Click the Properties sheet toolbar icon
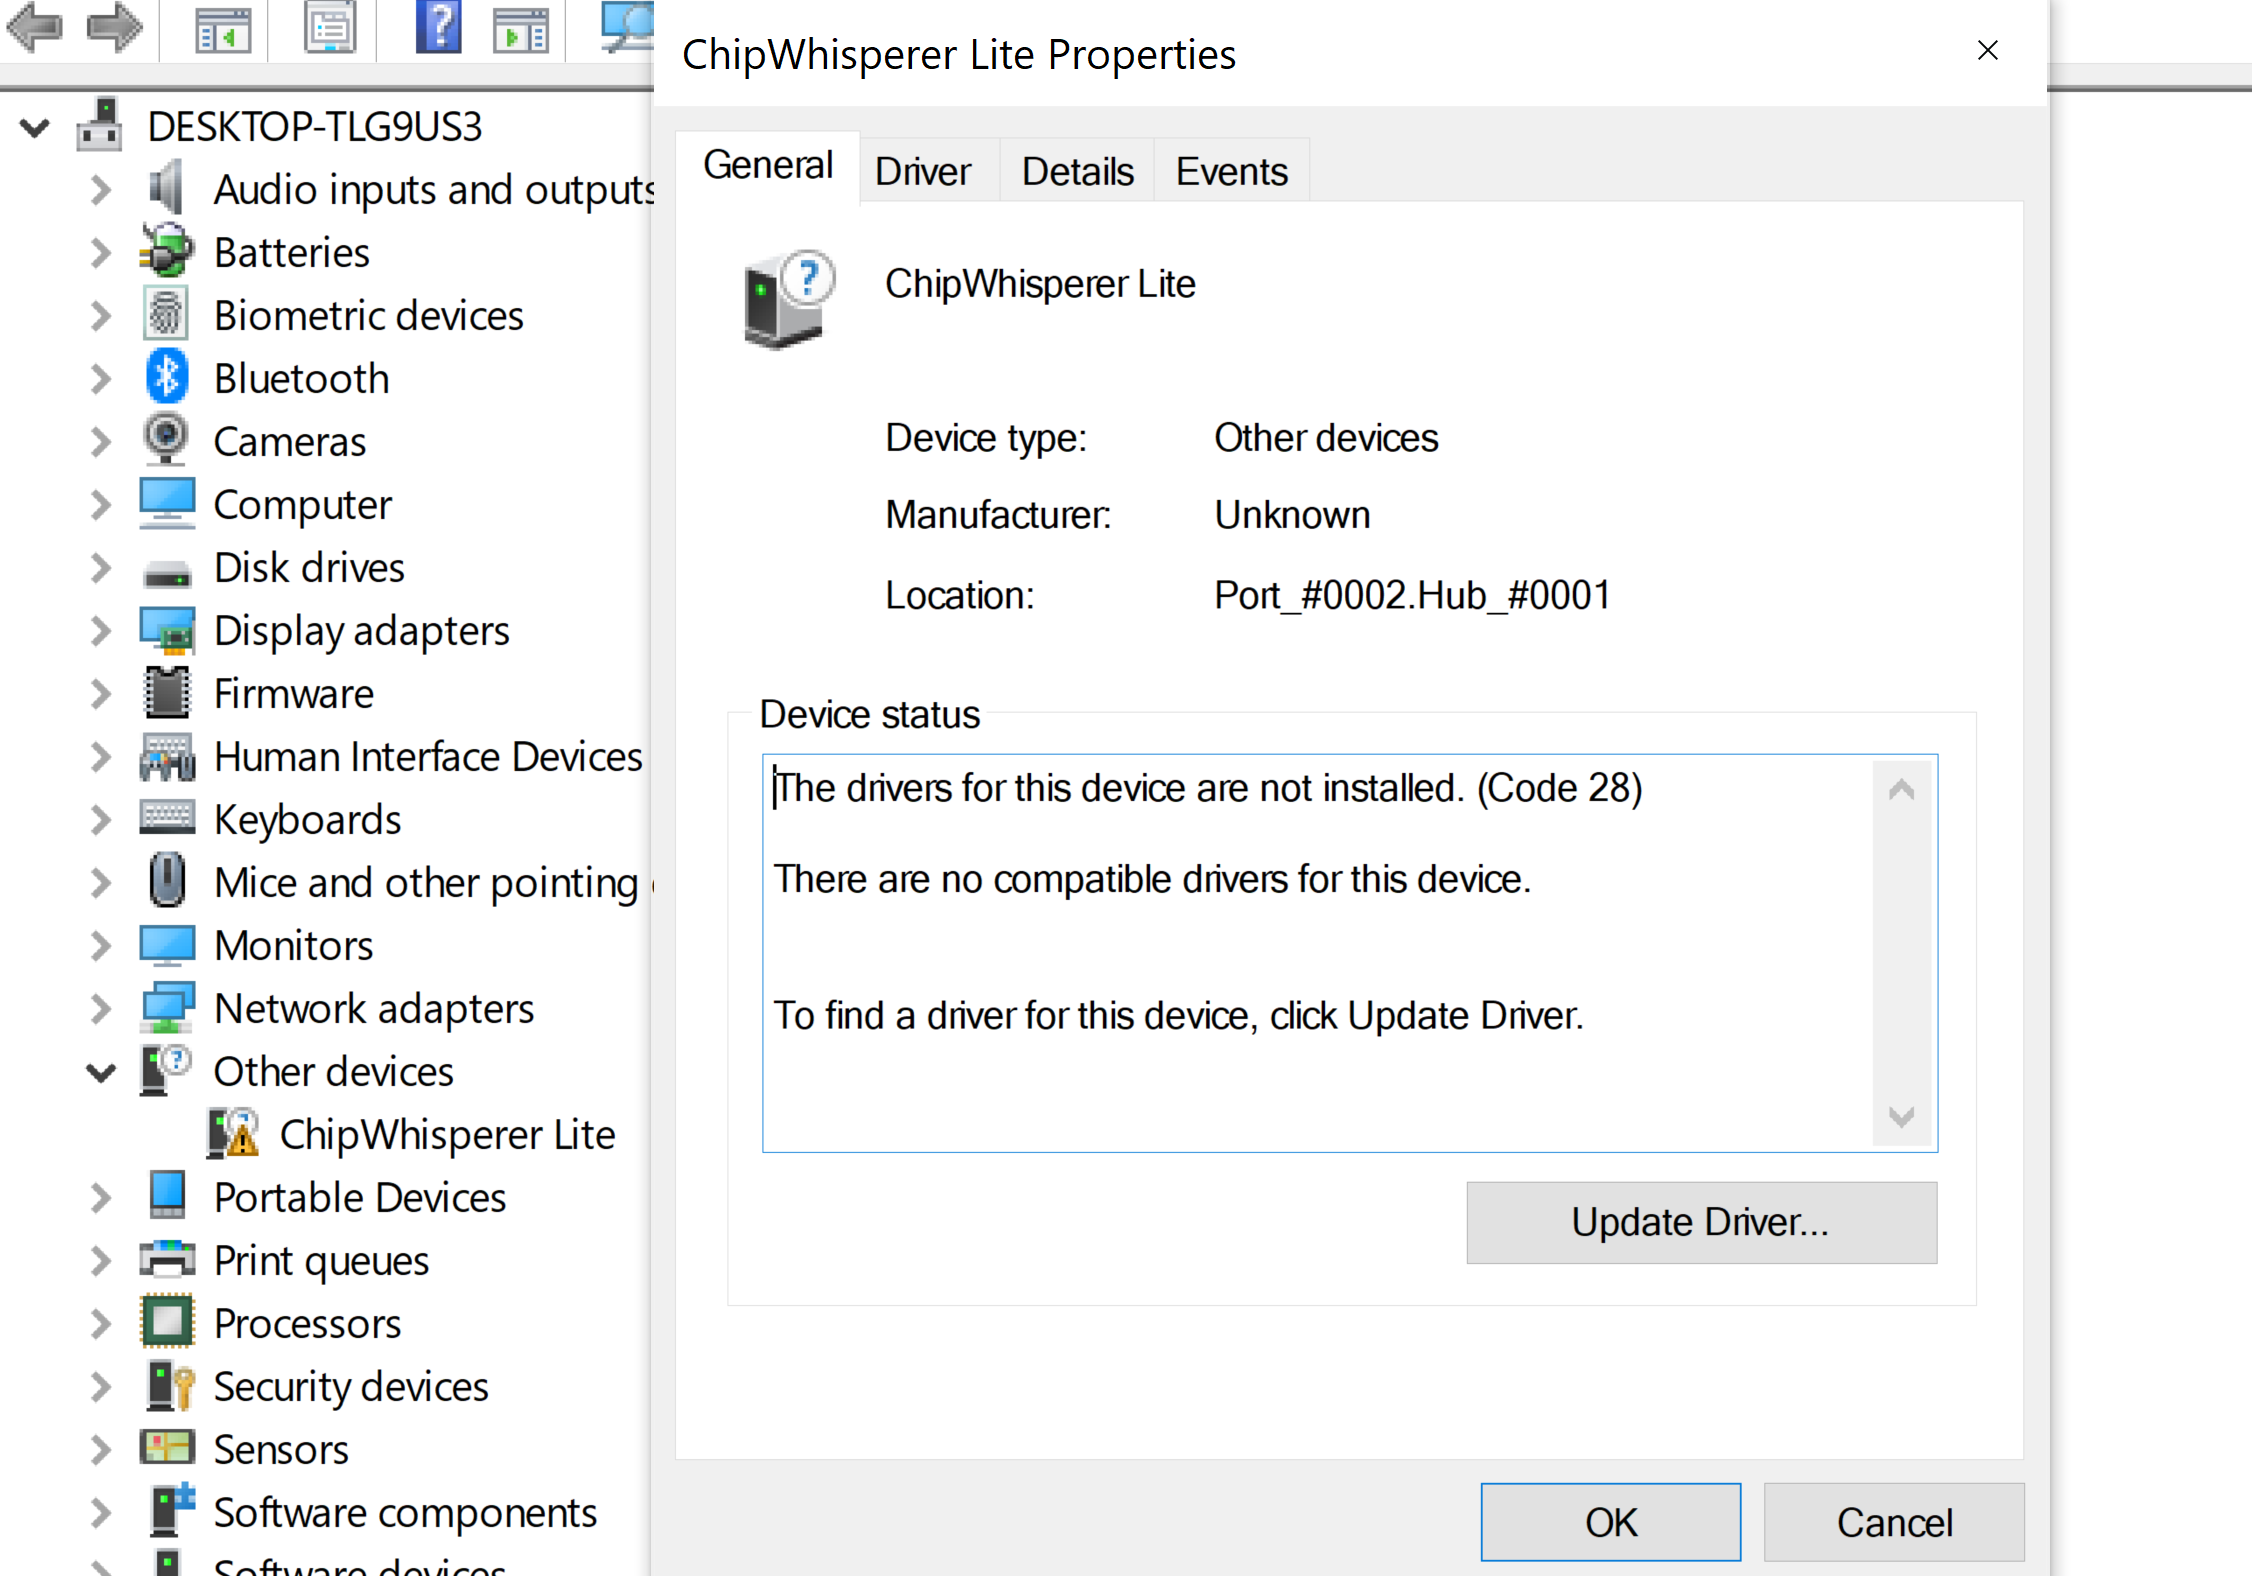This screenshot has width=2252, height=1576. point(330,27)
